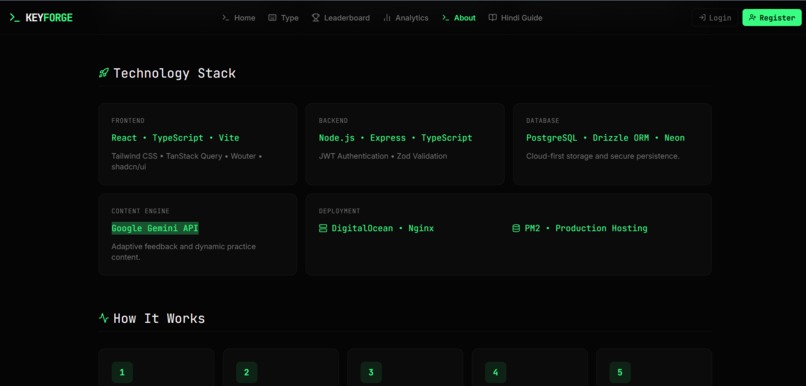Click the trophy icon beside Leaderboard
The height and width of the screenshot is (386, 806).
[x=316, y=17]
